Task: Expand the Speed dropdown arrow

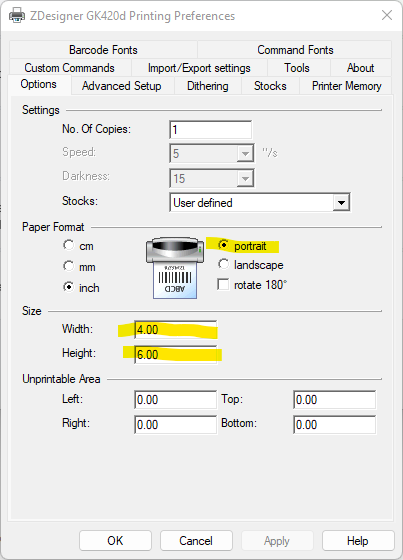Action: tap(245, 154)
